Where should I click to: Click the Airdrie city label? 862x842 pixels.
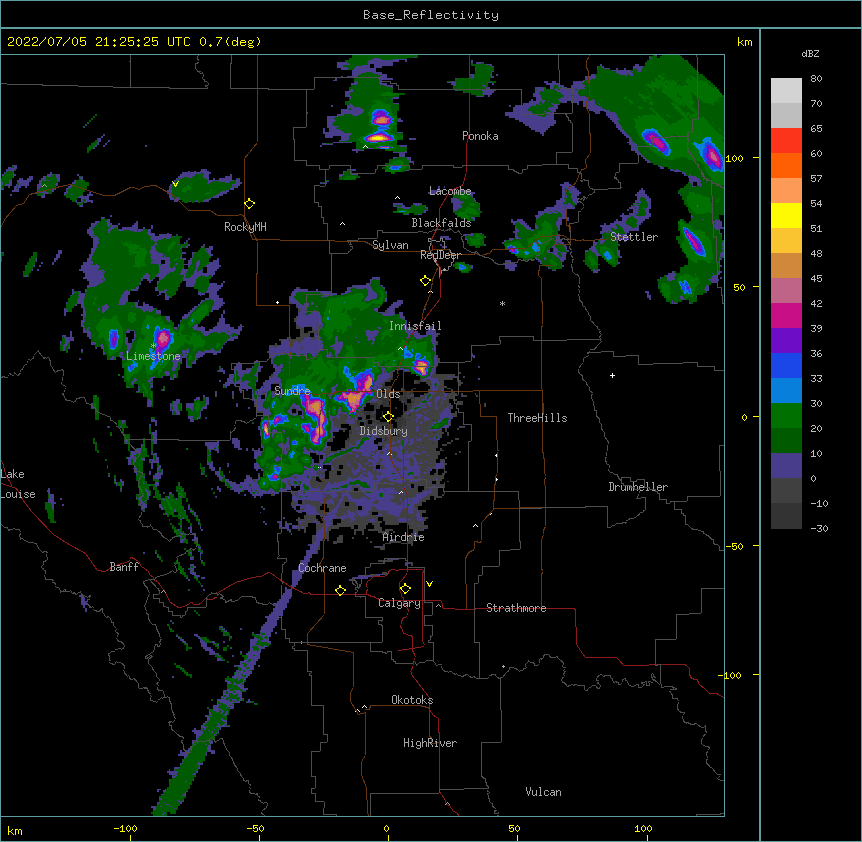(404, 537)
